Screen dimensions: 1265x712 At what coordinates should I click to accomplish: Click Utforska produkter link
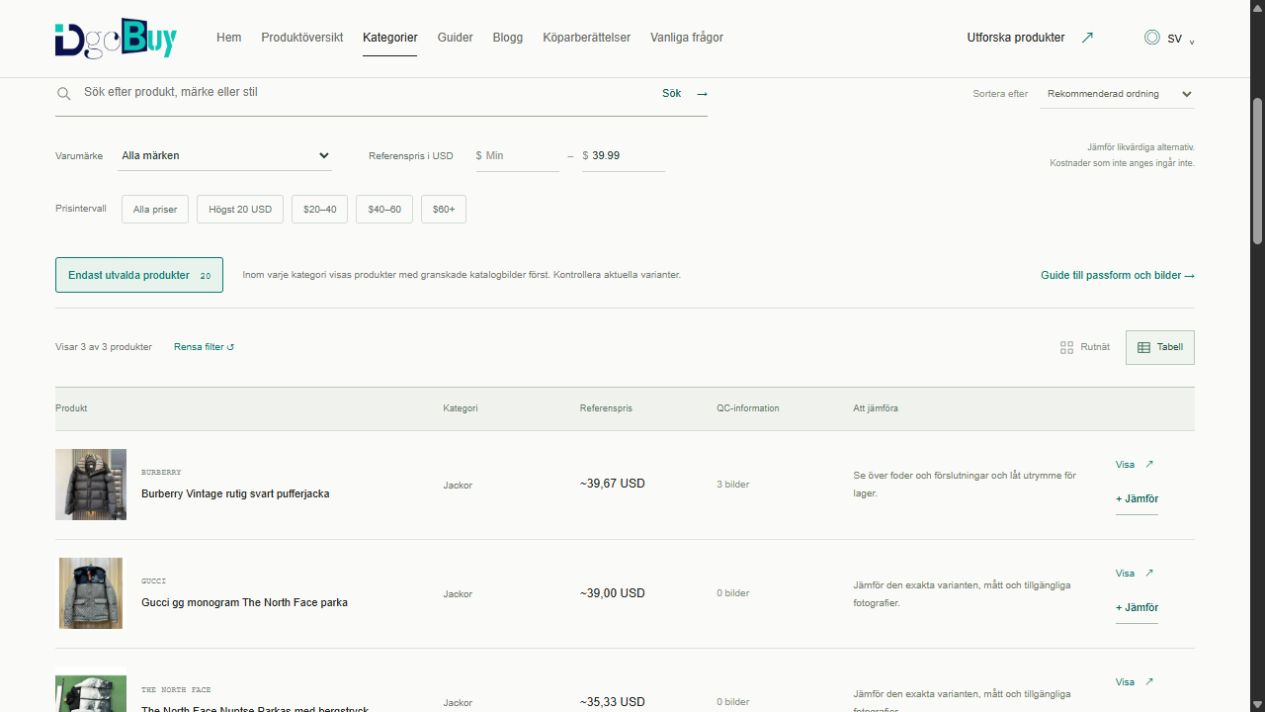coord(1016,38)
